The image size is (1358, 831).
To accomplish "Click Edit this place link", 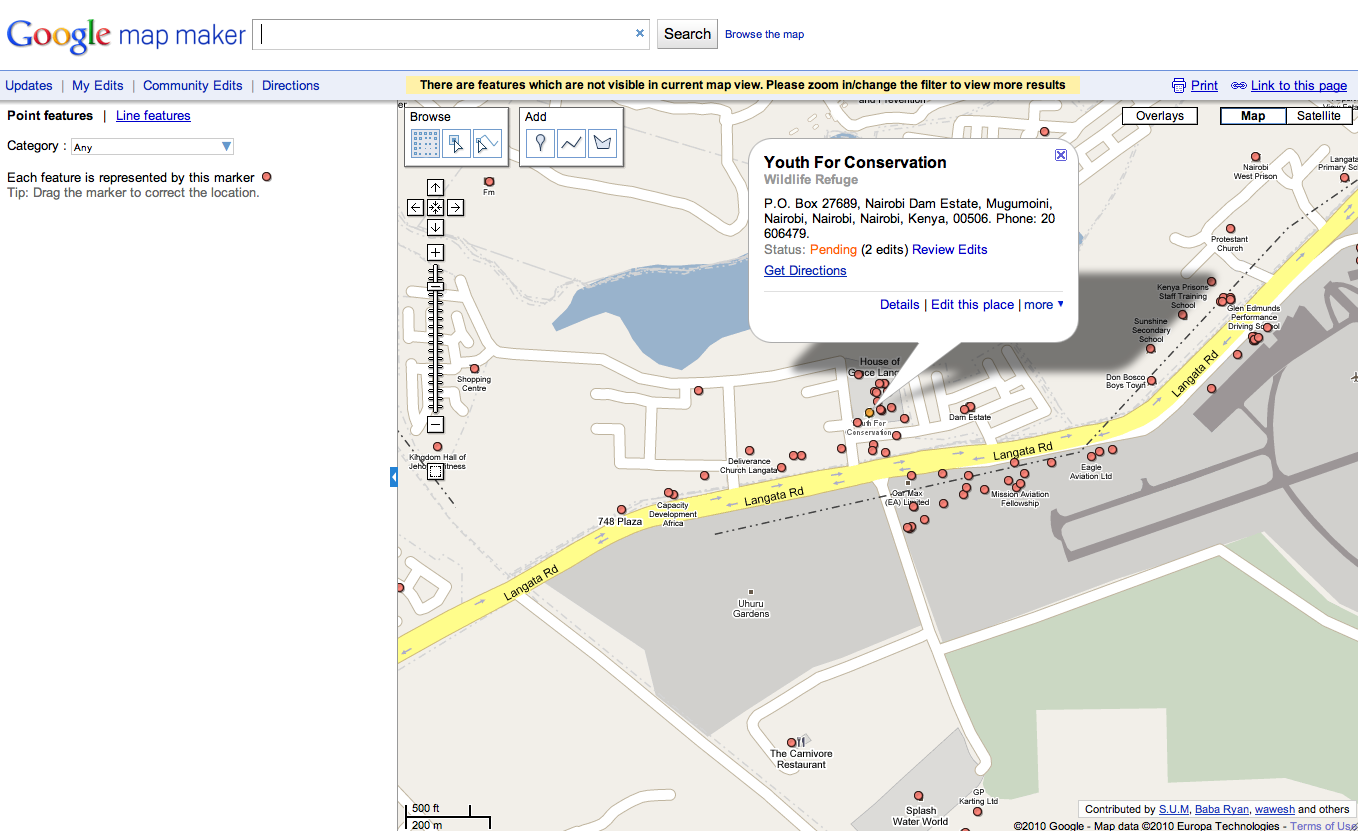I will [972, 305].
